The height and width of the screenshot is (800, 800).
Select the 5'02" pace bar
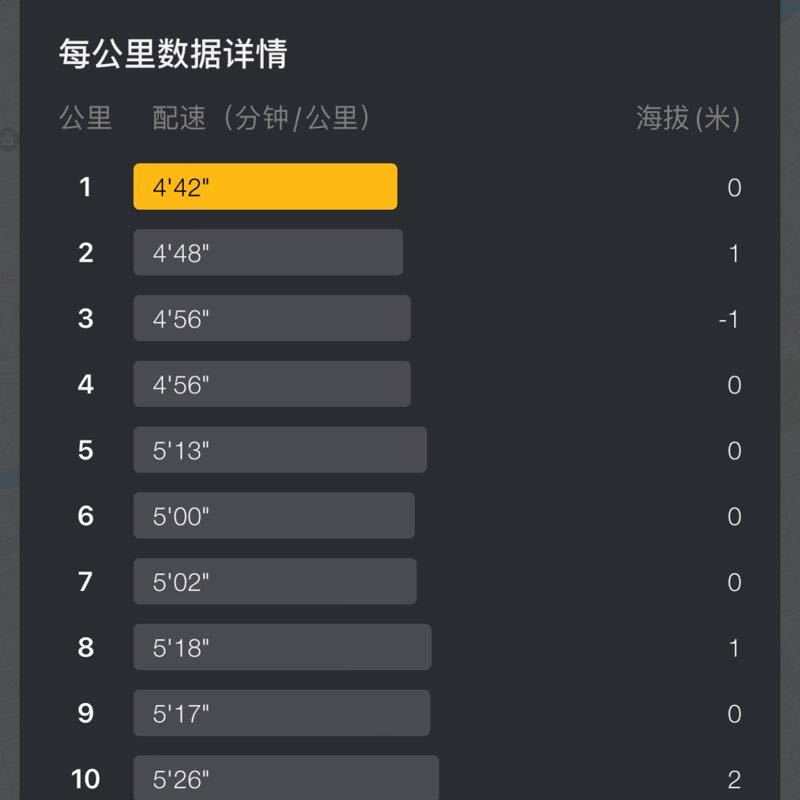(x=275, y=582)
